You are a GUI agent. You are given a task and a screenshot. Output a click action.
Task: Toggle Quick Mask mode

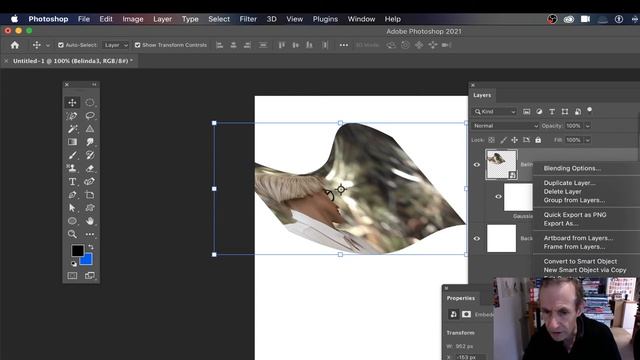click(x=72, y=276)
